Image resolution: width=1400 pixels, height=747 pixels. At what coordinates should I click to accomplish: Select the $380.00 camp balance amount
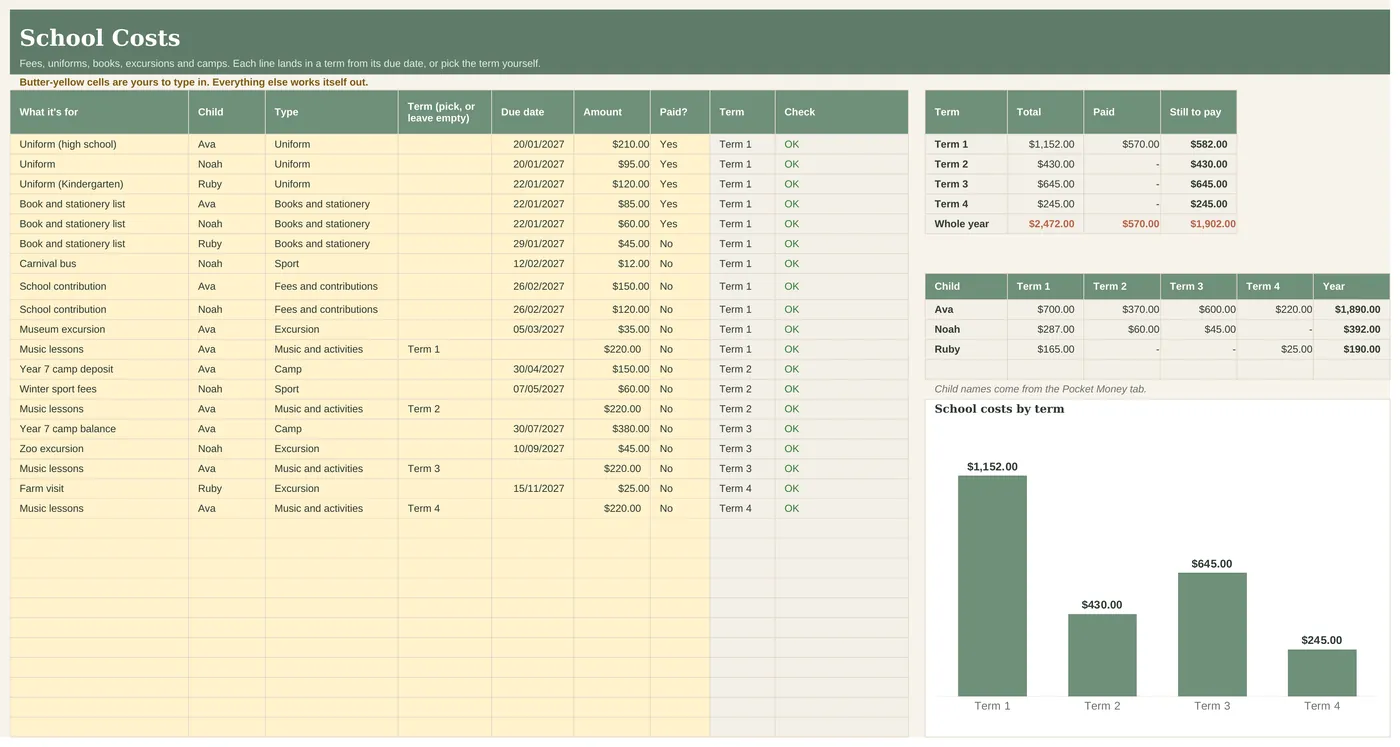pyautogui.click(x=612, y=429)
